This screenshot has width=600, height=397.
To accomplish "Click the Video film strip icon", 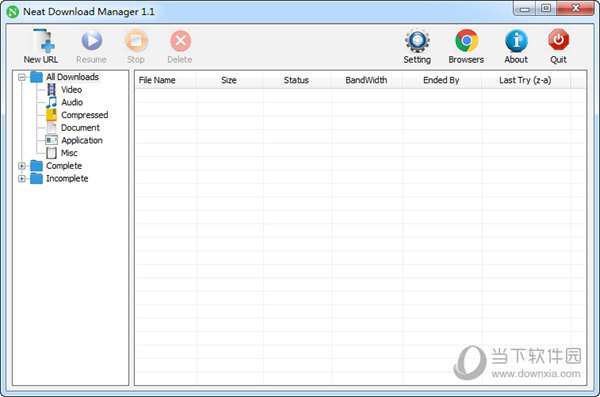I will (x=51, y=90).
